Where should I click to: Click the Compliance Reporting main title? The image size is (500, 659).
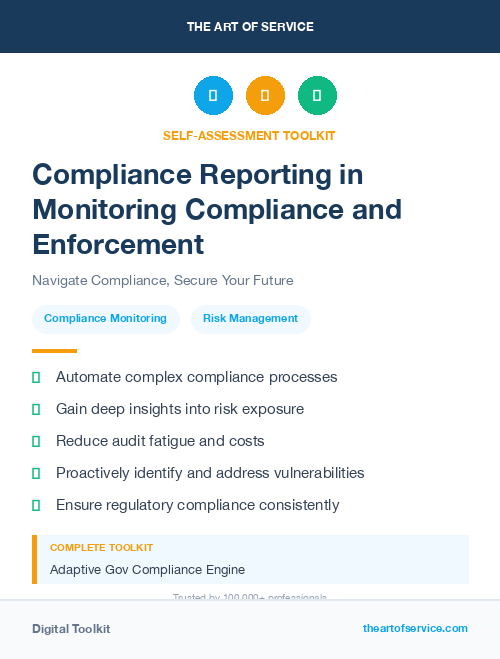[217, 209]
